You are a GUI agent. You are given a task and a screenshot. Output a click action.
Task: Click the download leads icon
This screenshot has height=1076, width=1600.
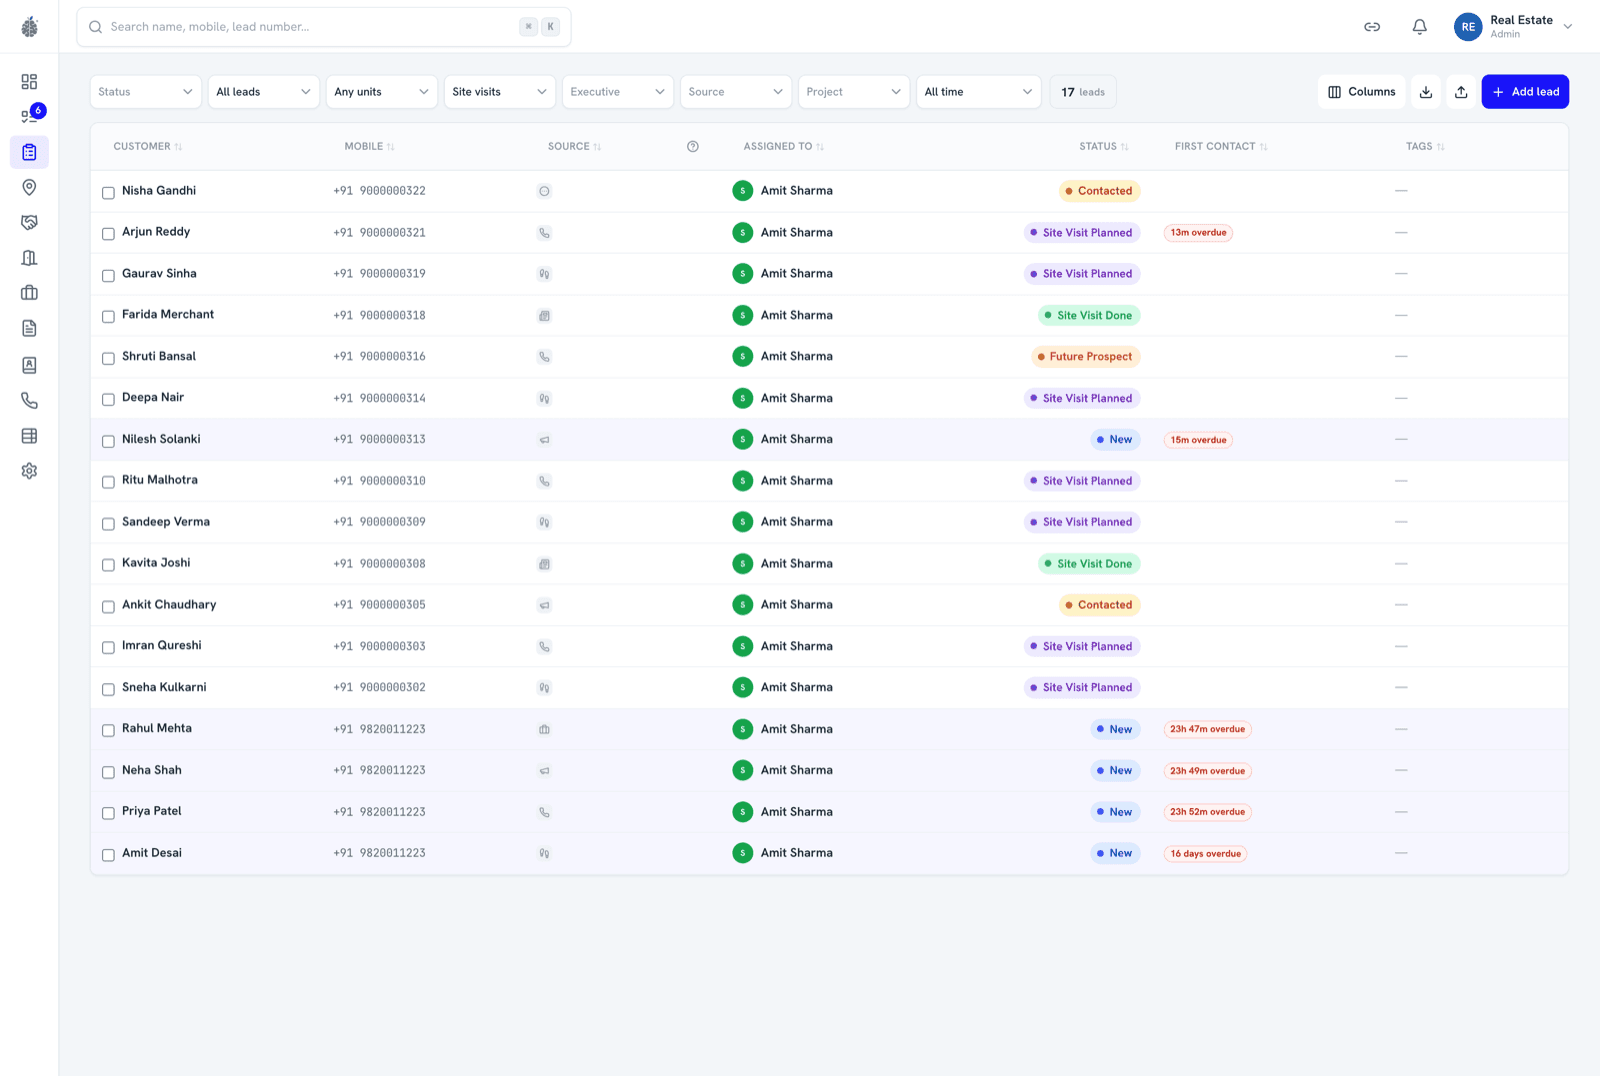click(x=1426, y=92)
